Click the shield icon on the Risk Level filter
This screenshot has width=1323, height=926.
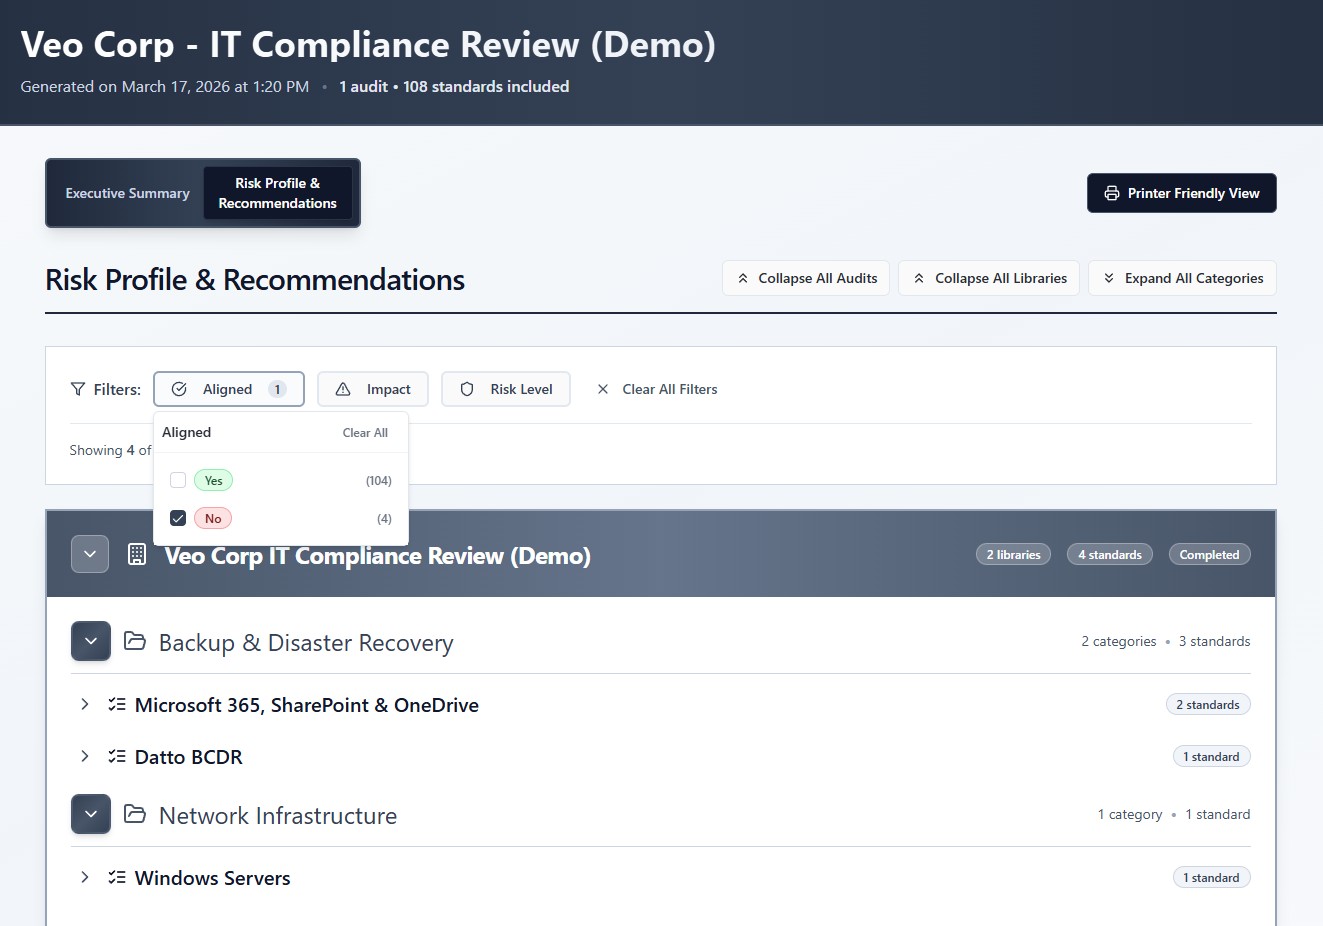tap(467, 389)
